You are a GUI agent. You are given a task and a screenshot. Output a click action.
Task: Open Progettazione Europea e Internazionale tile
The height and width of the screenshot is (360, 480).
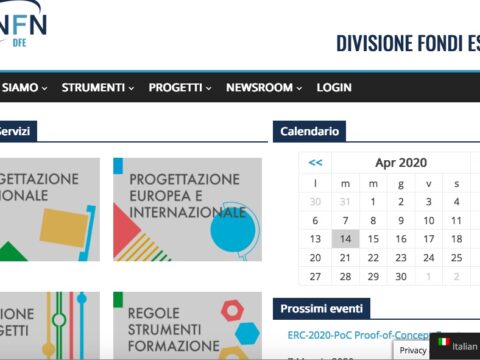187,209
